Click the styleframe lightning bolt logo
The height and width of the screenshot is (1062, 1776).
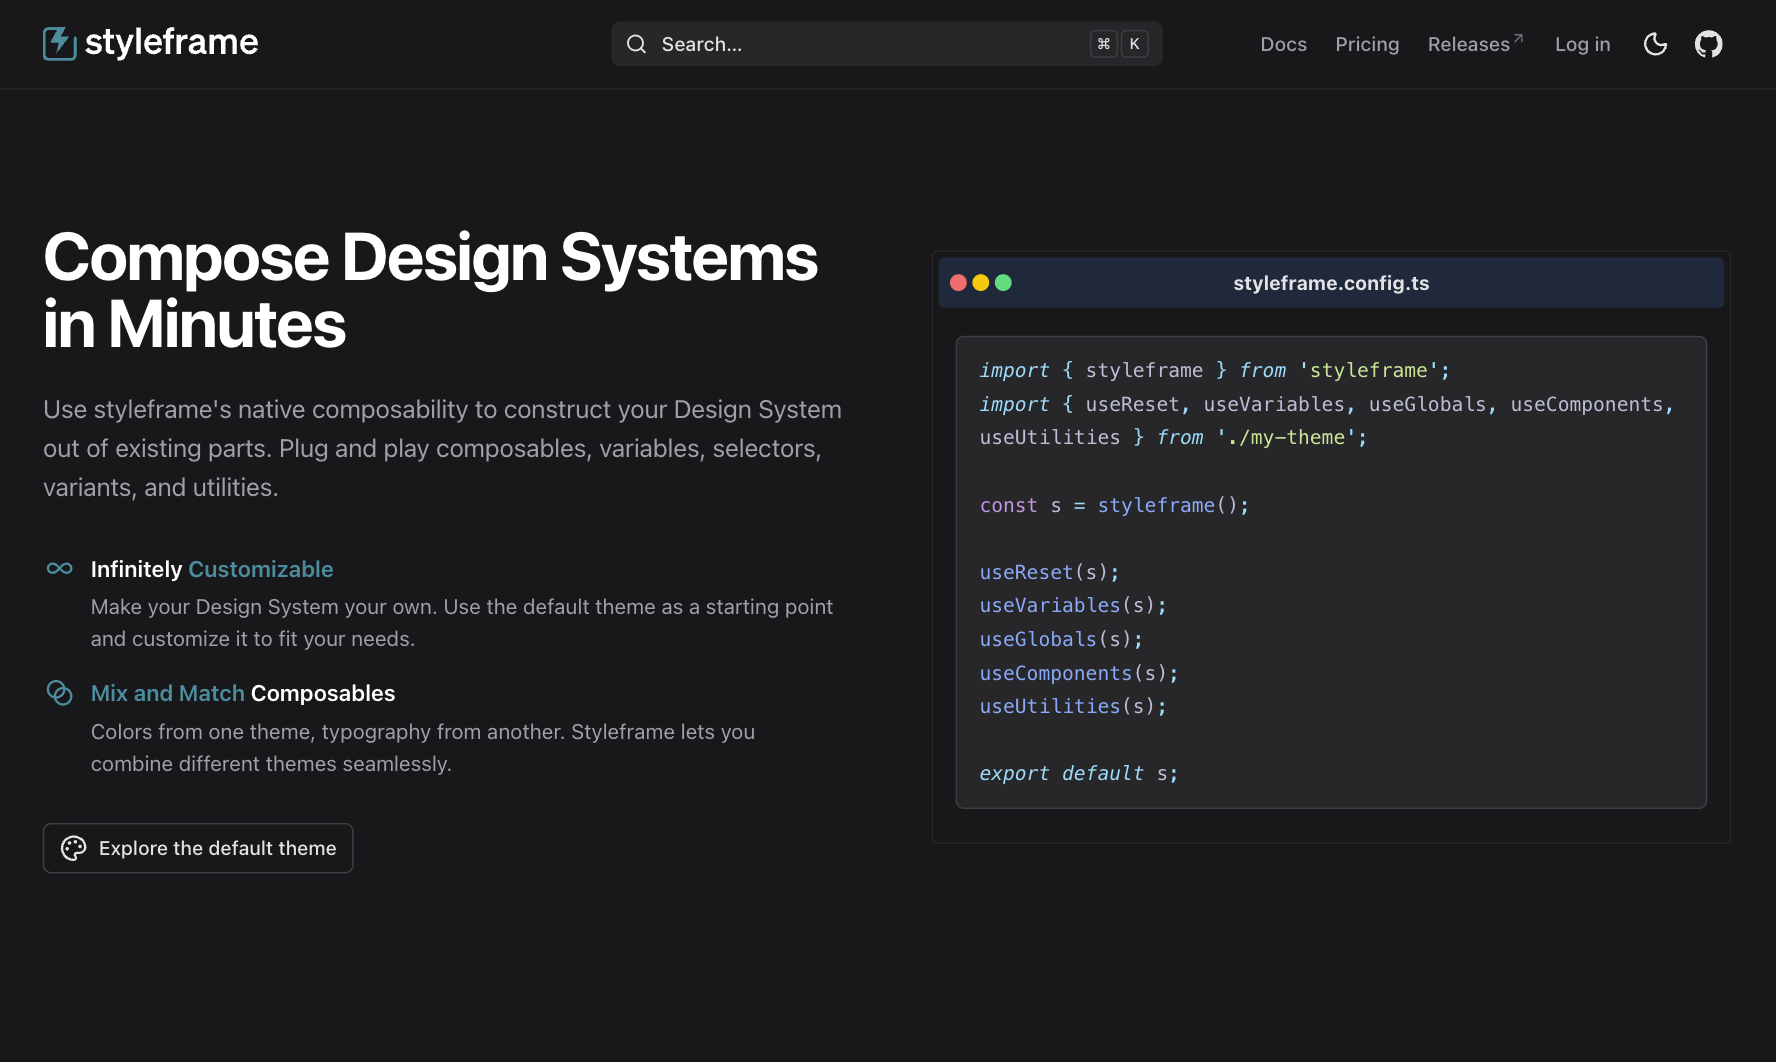pyautogui.click(x=59, y=43)
